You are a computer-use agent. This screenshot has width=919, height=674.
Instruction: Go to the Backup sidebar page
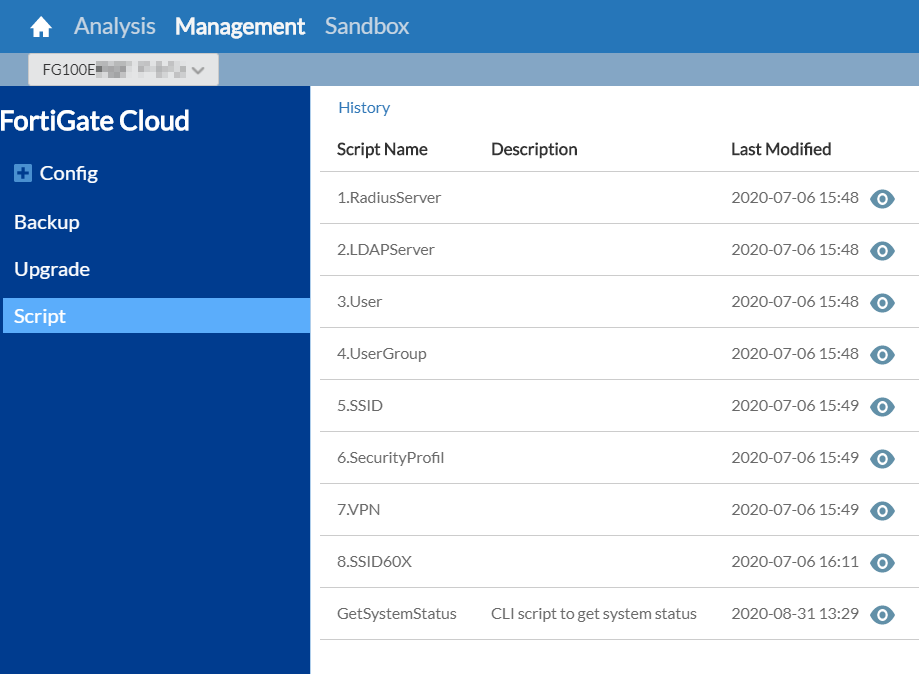tap(46, 222)
